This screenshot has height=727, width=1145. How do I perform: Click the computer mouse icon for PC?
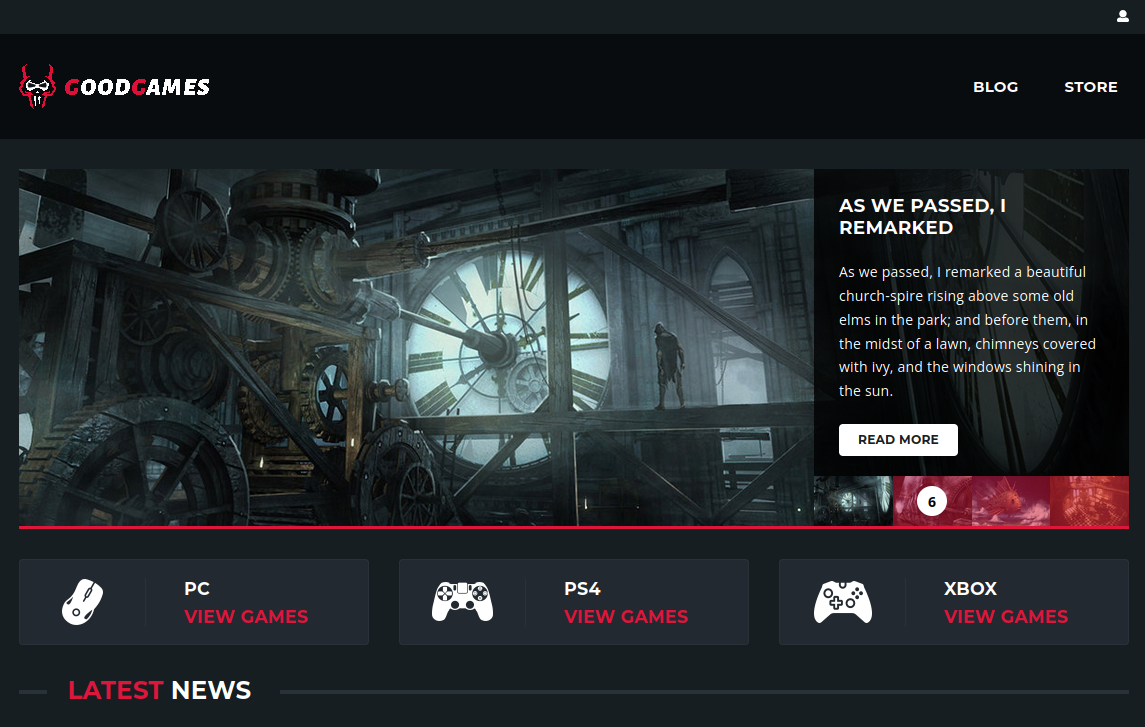pos(83,602)
